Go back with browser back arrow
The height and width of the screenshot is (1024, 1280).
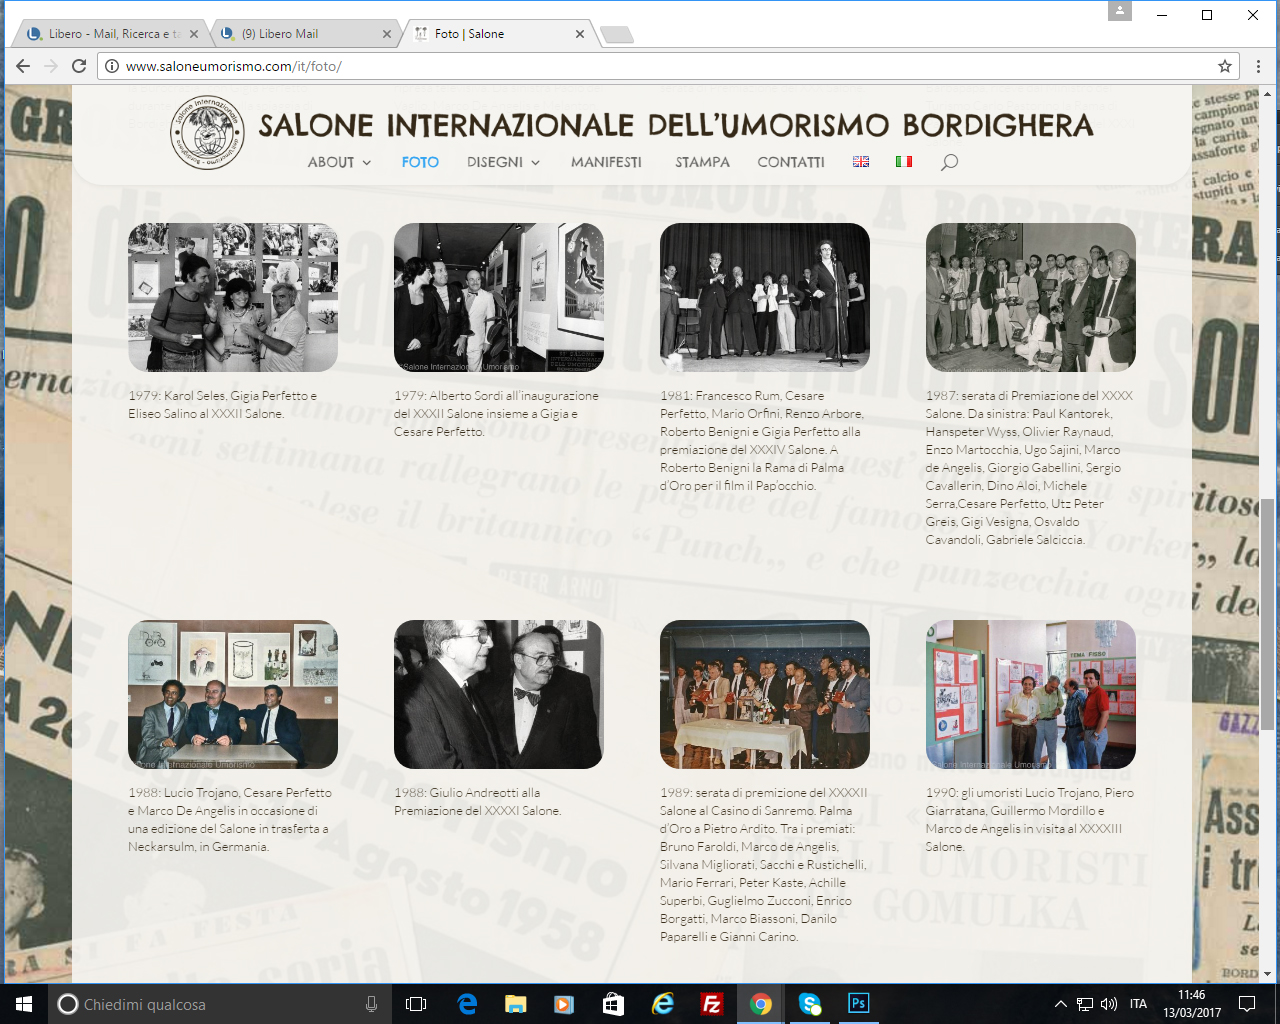23,66
